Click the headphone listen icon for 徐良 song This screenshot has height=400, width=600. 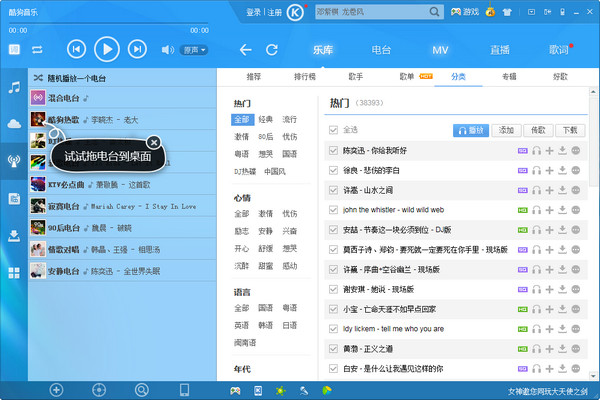pos(536,170)
